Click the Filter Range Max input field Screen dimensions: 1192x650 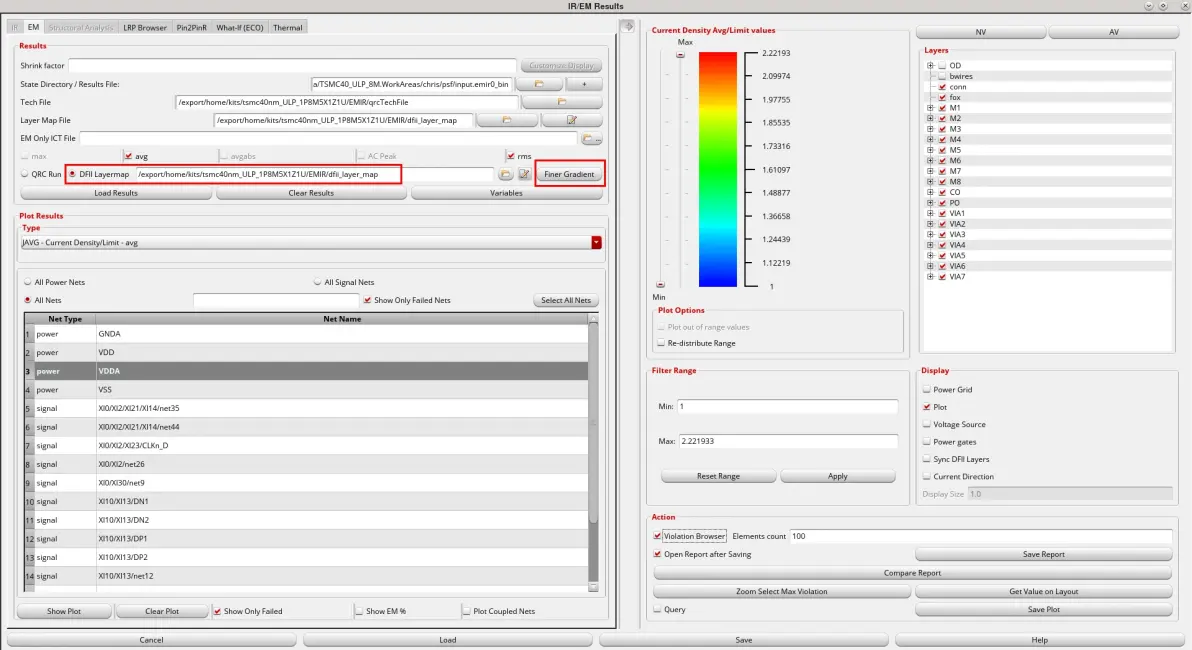pos(787,441)
